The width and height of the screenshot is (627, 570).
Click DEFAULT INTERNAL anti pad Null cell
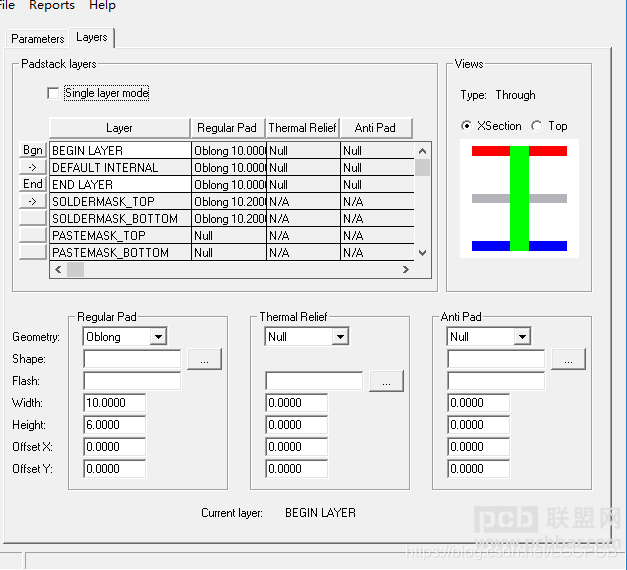coord(377,168)
